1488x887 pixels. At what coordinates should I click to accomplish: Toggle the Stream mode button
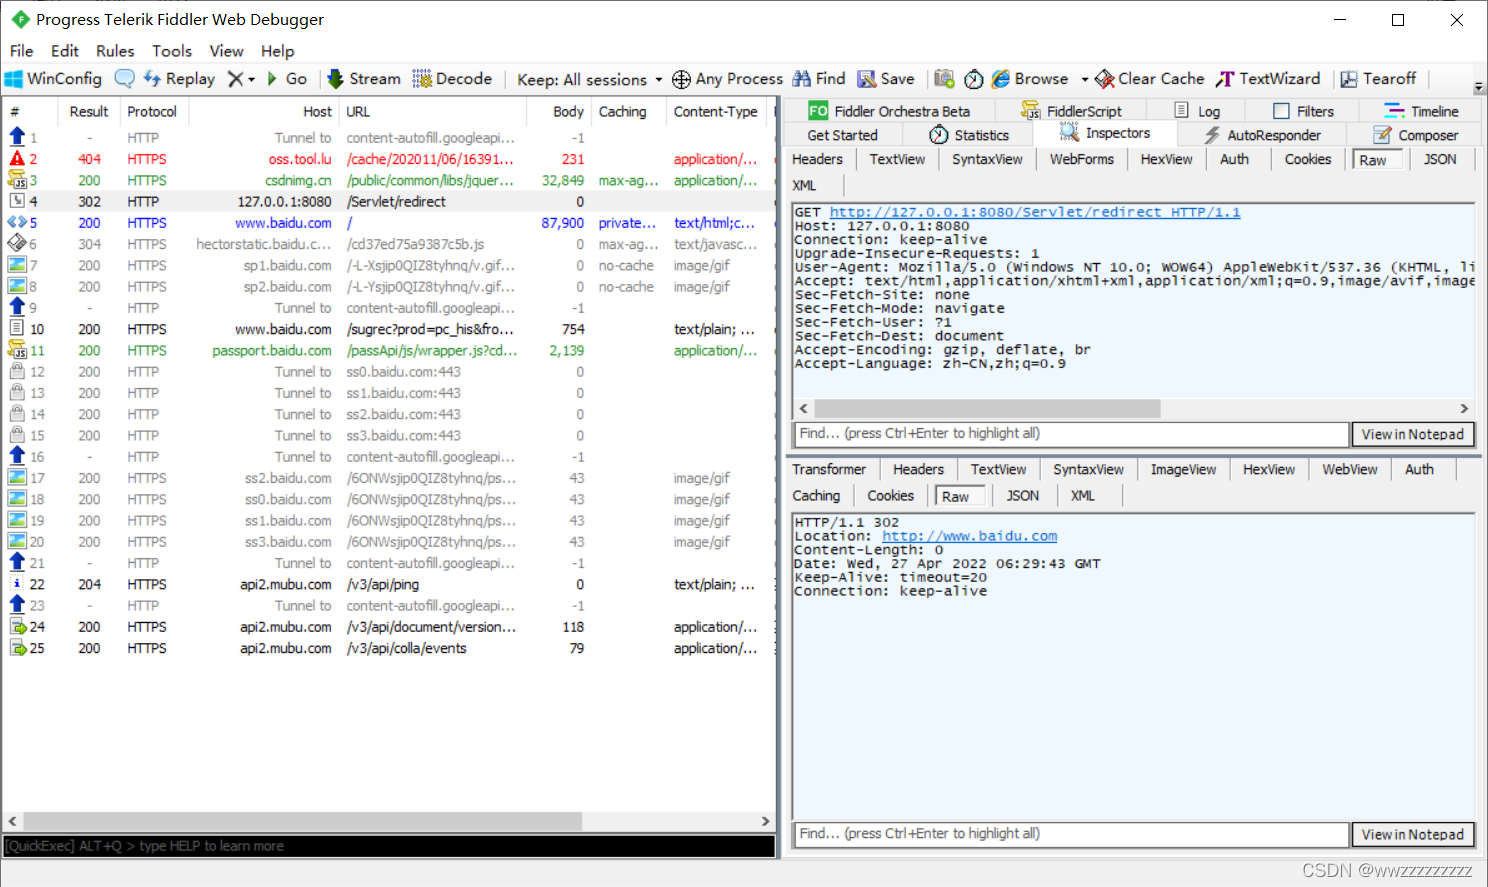[x=364, y=79]
